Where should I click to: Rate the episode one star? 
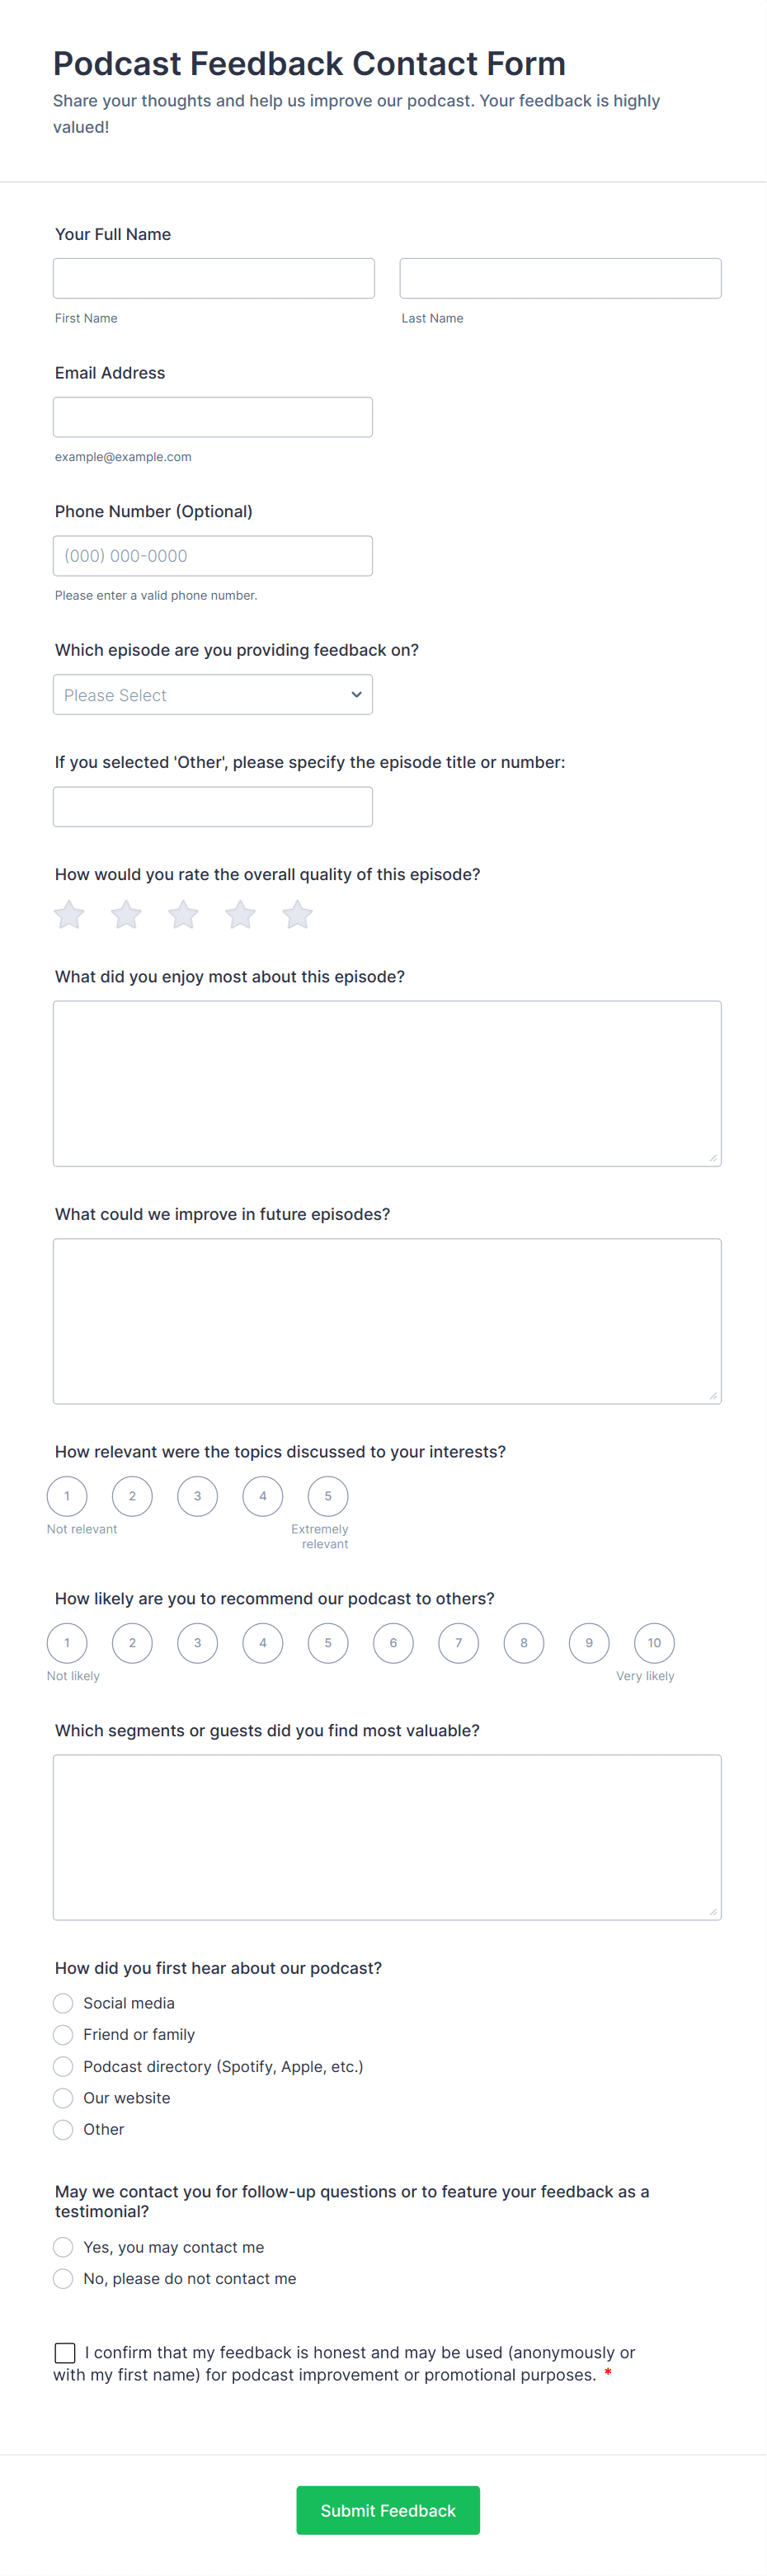tap(69, 914)
